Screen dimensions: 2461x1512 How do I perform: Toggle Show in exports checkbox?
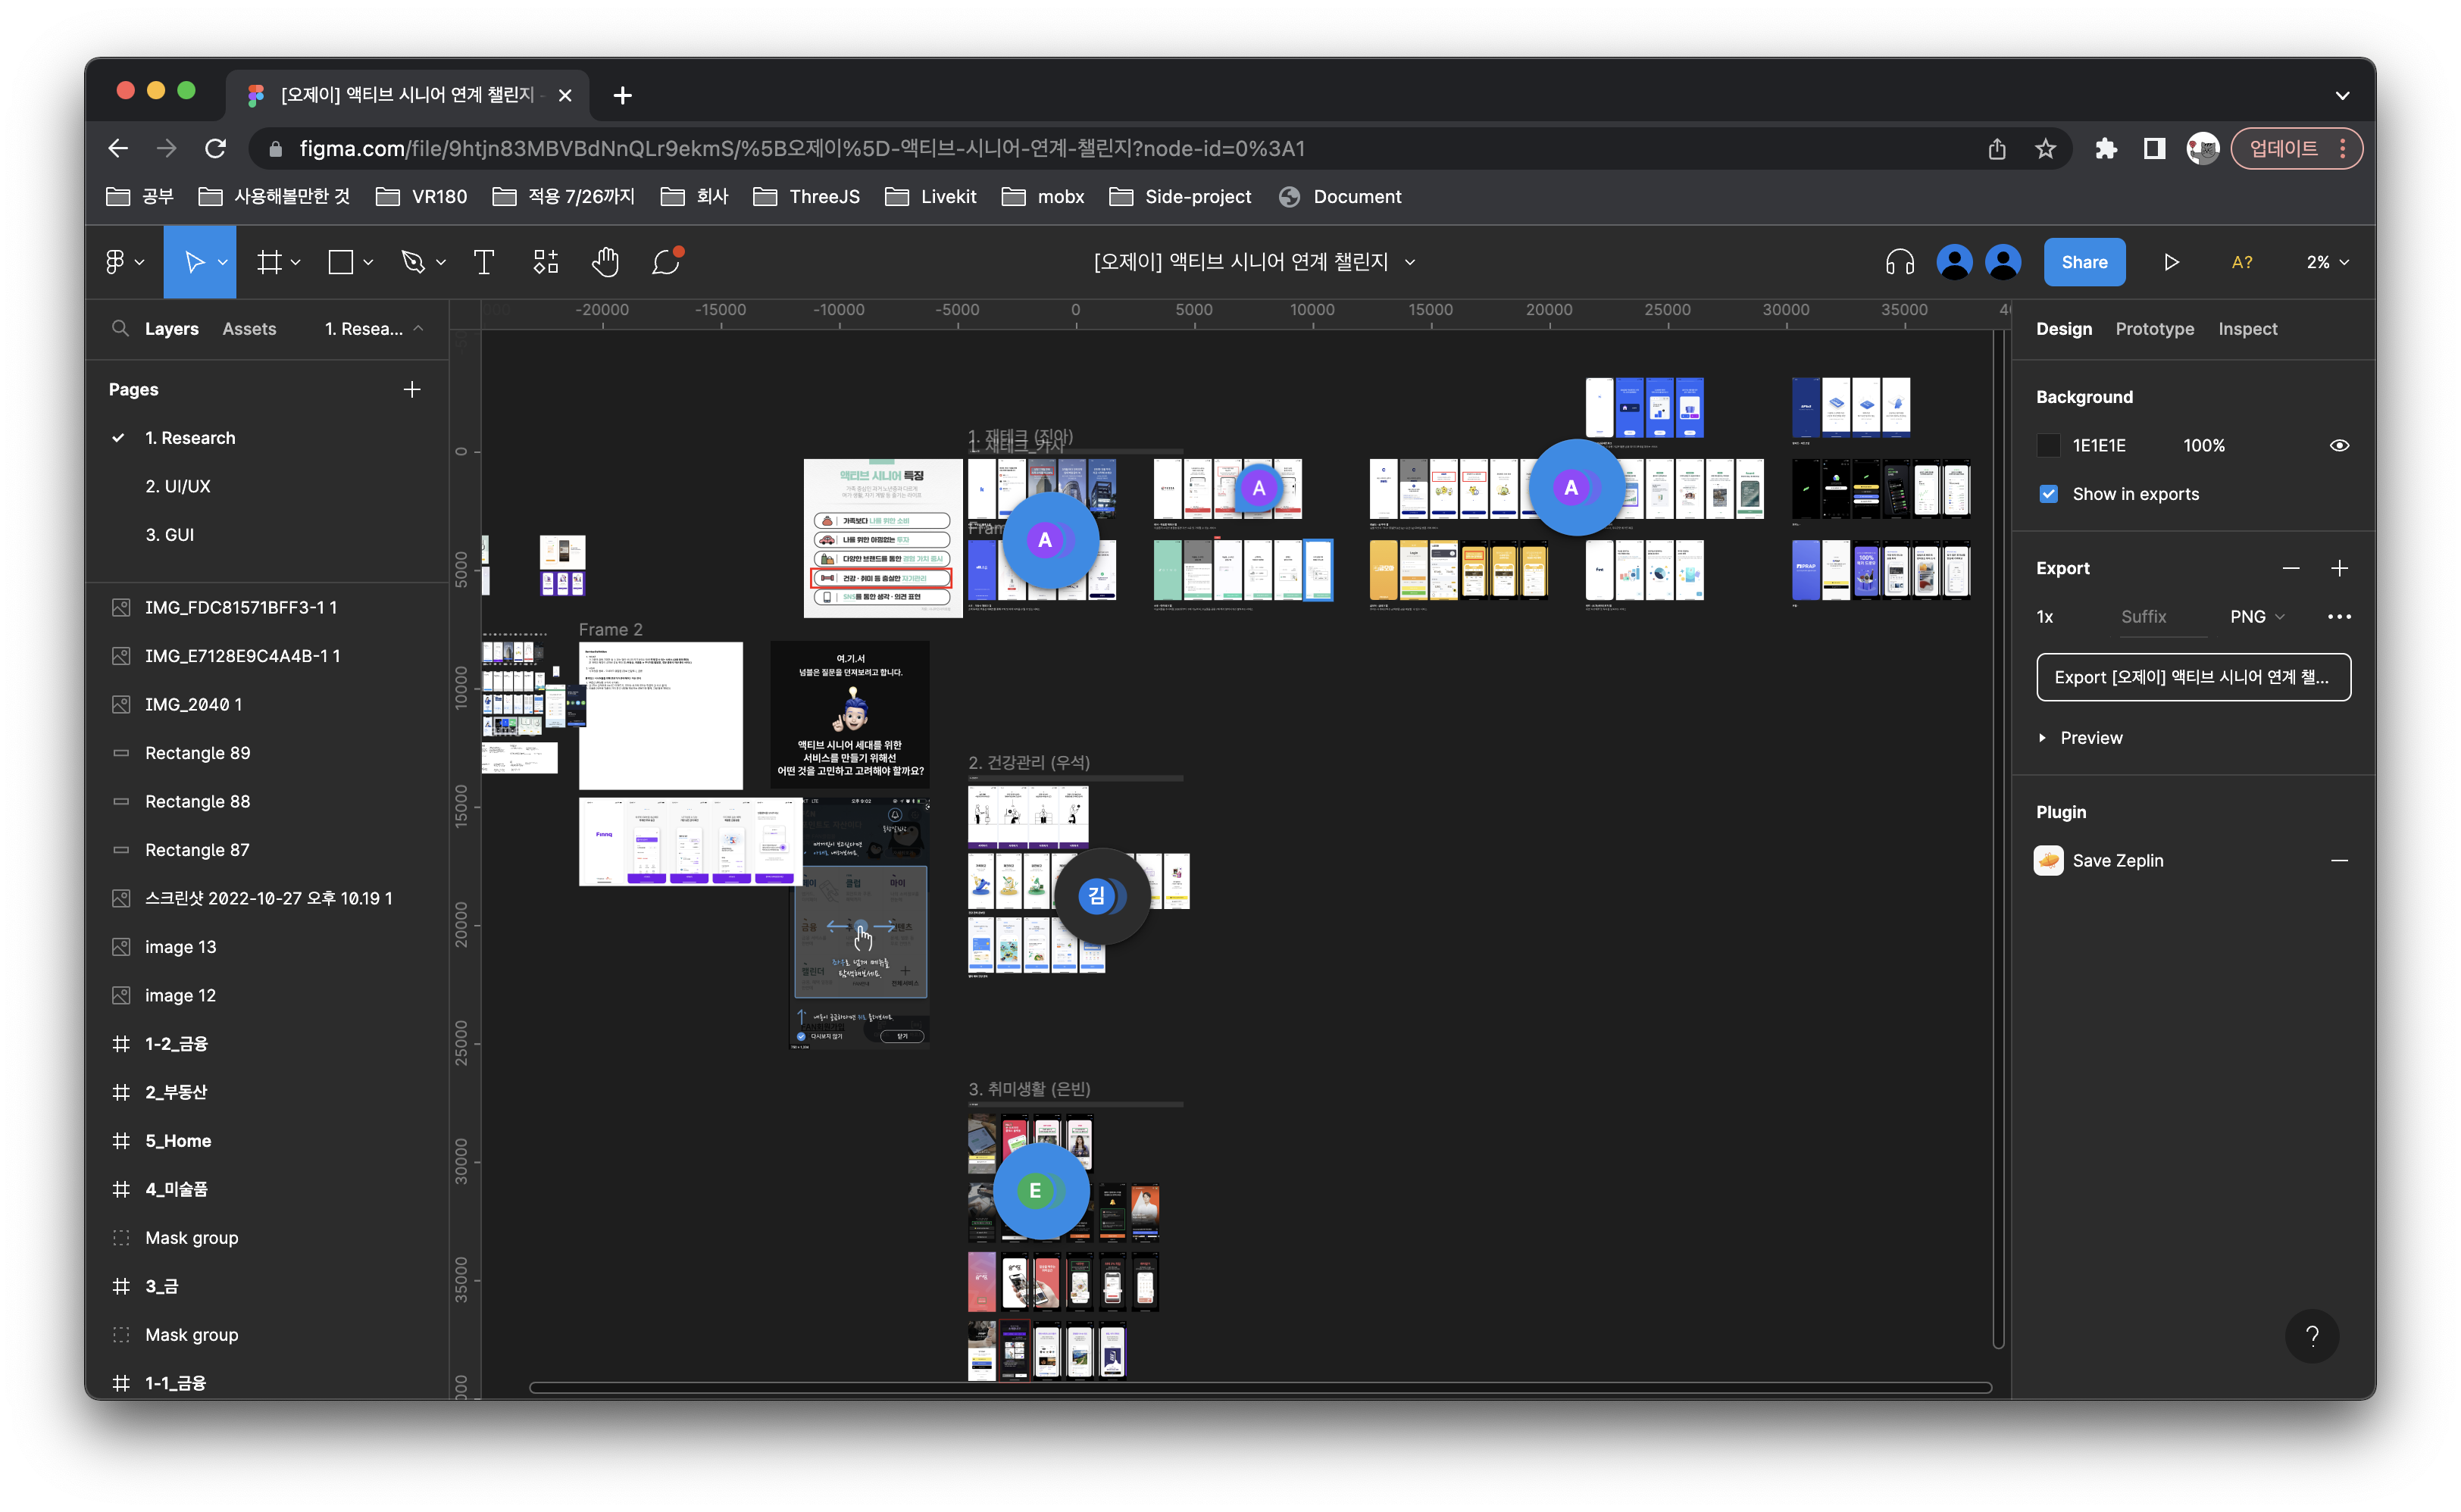2048,494
